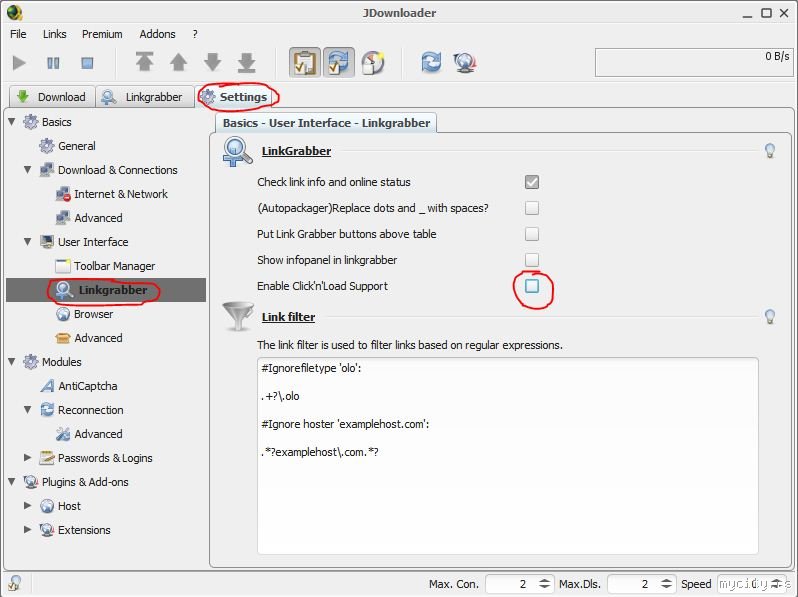The image size is (798, 597).
Task: Select Basics - User Interface - Linkgrabber panel tab
Action: click(x=326, y=123)
